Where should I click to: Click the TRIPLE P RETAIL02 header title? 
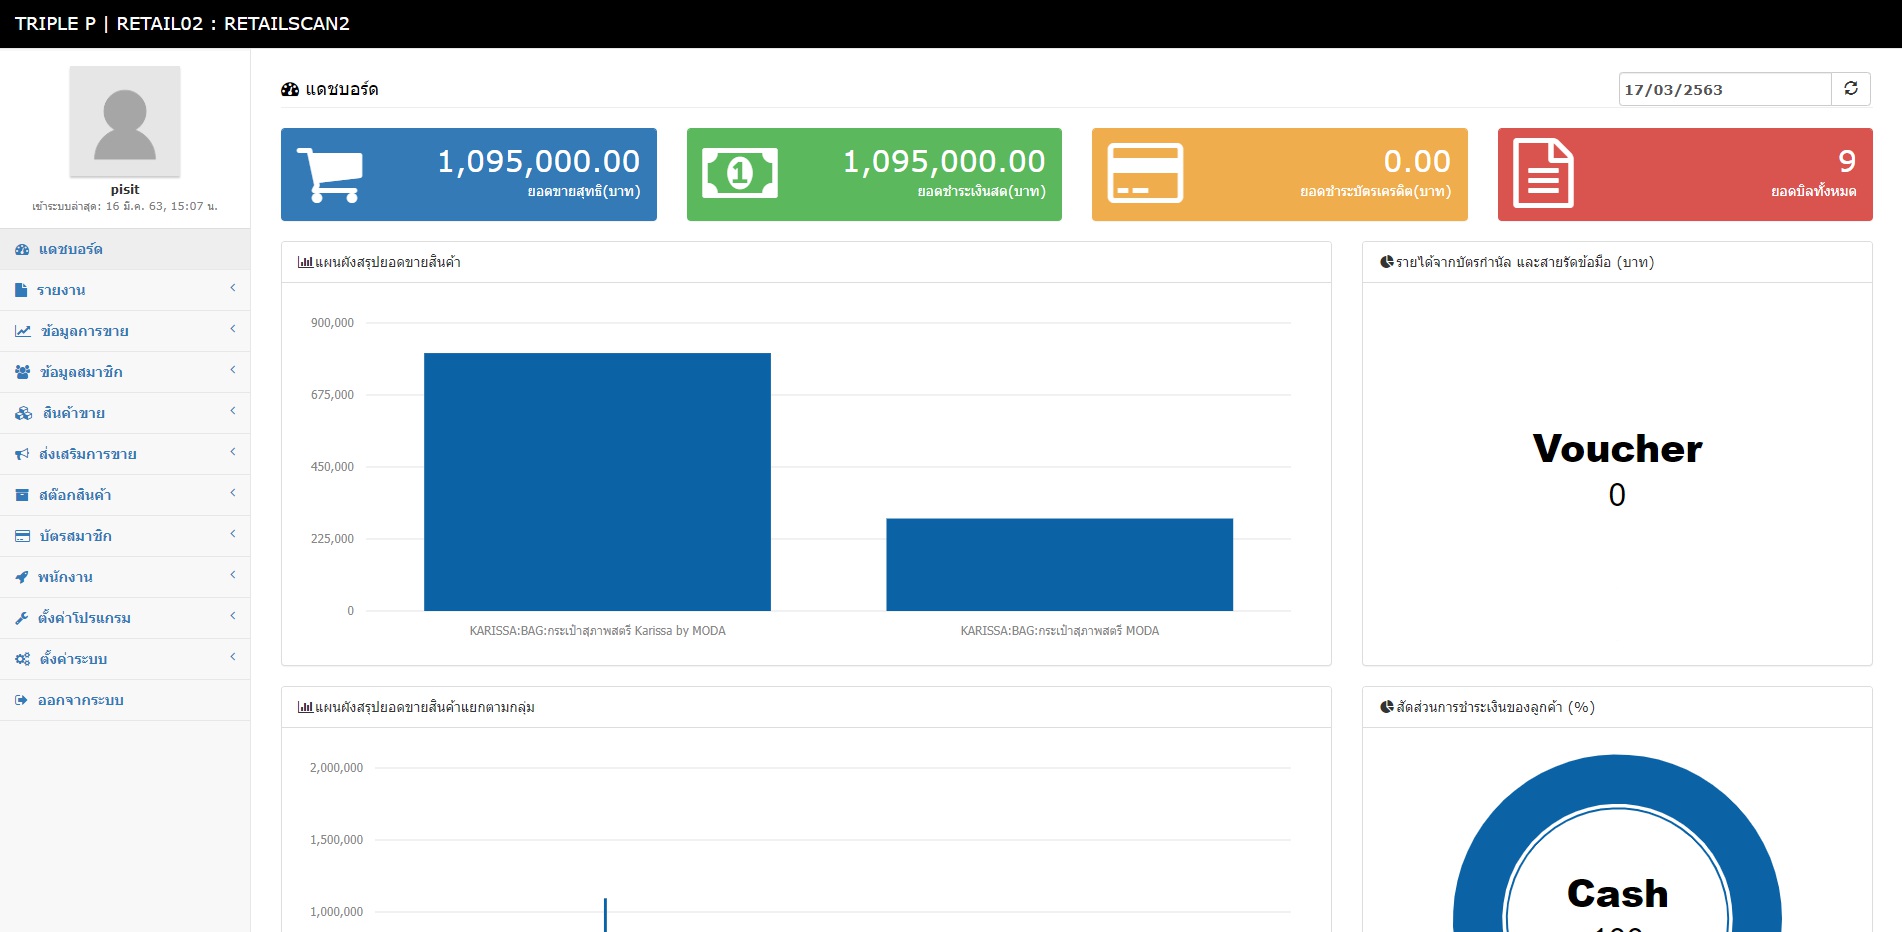[x=182, y=23]
